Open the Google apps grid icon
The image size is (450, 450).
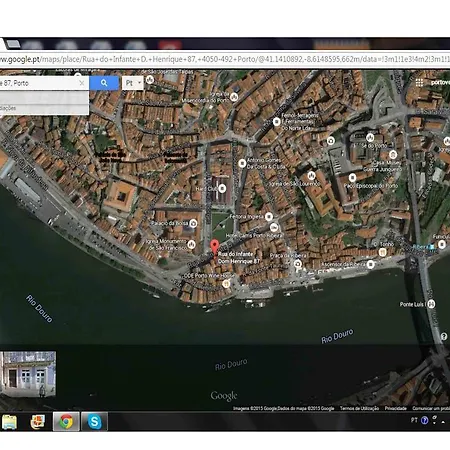419,83
